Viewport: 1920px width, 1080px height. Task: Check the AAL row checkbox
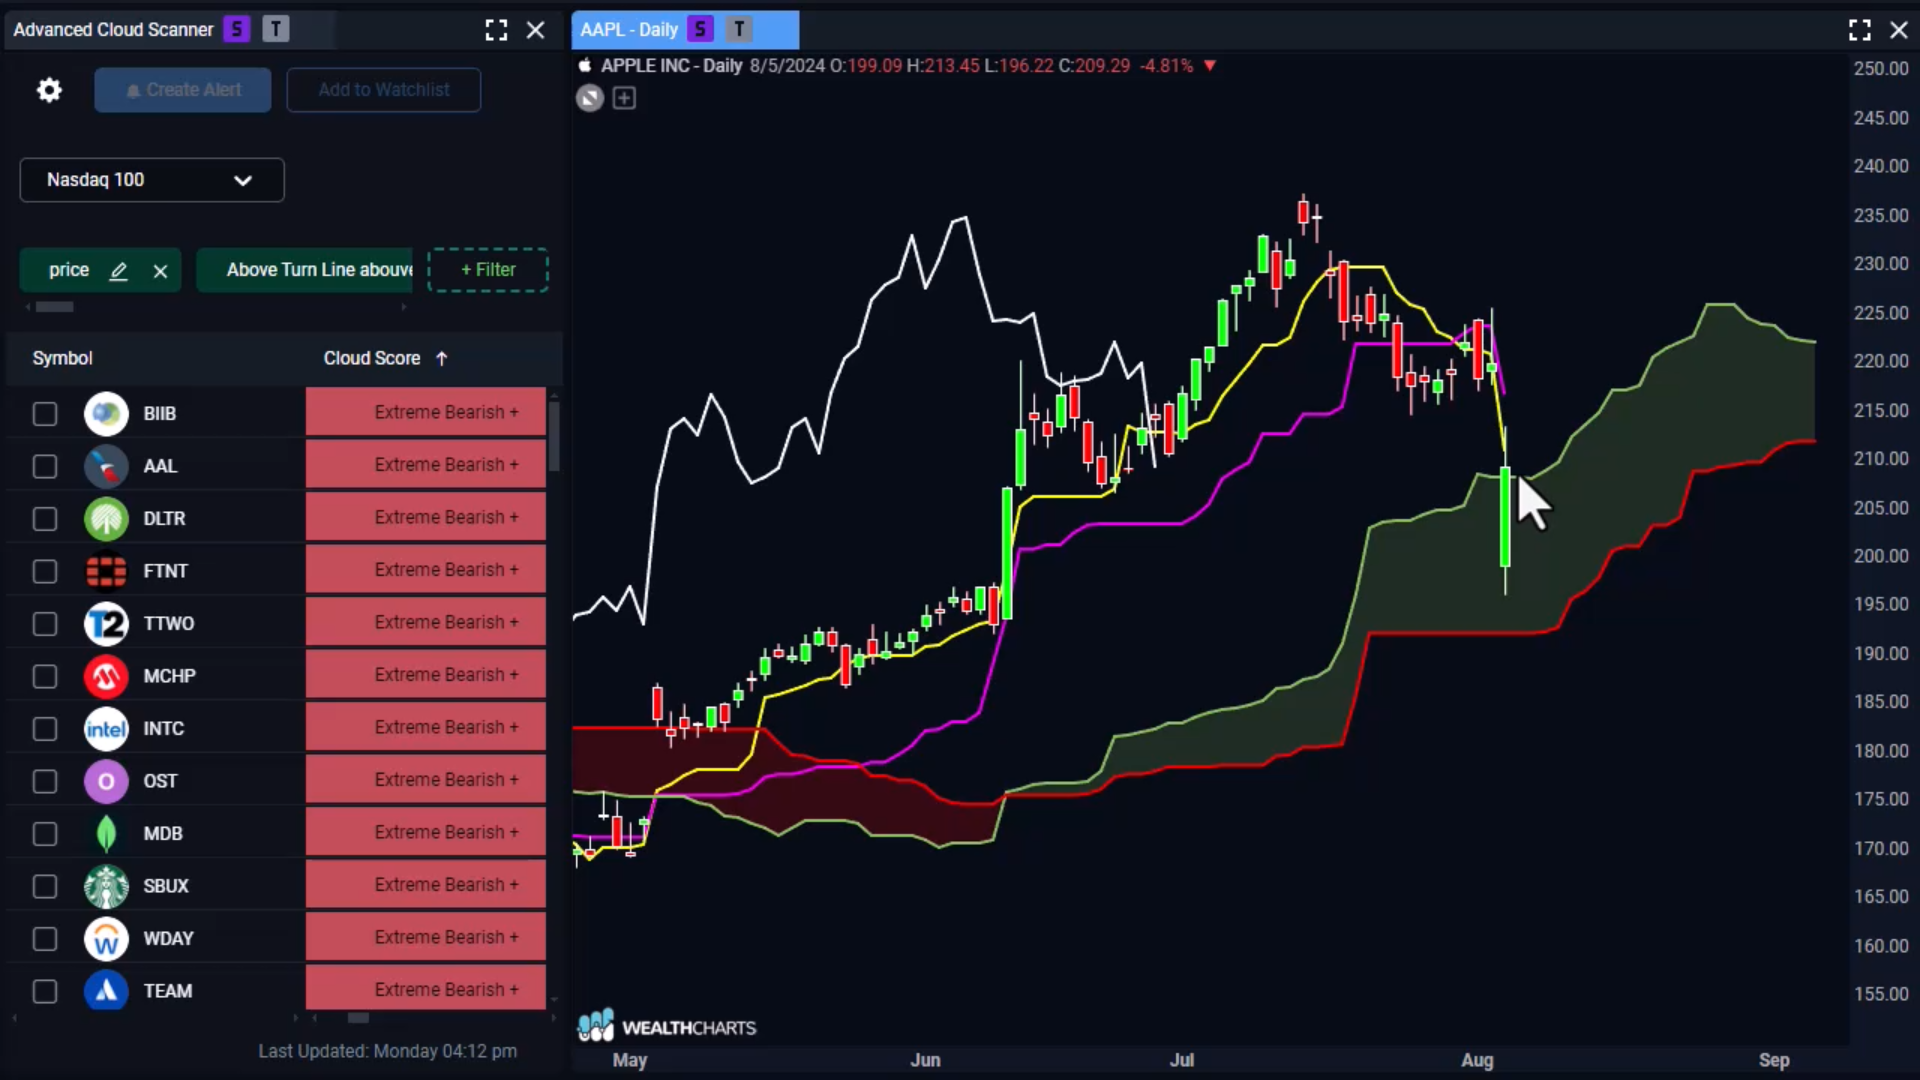pos(45,466)
